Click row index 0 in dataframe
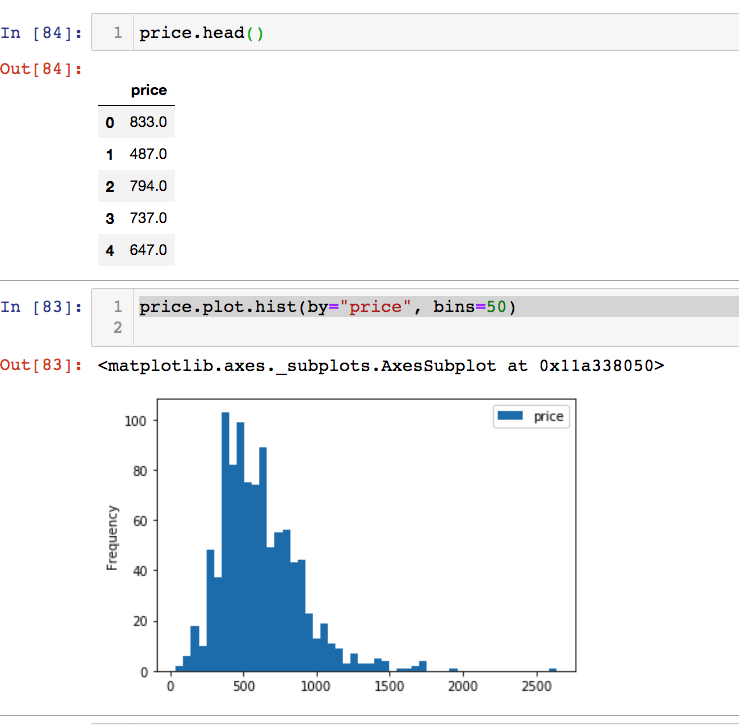This screenshot has height=725, width=739. point(110,123)
